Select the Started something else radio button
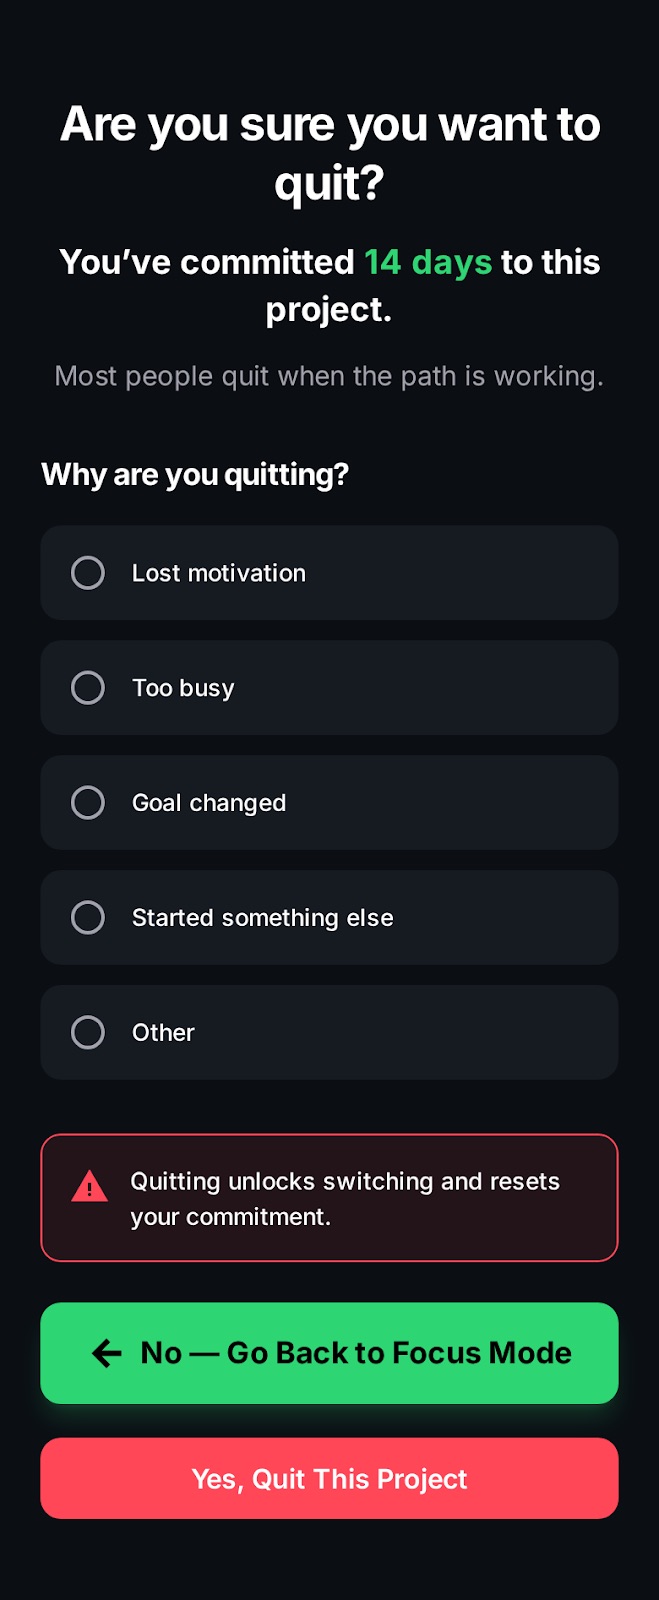 coord(88,917)
